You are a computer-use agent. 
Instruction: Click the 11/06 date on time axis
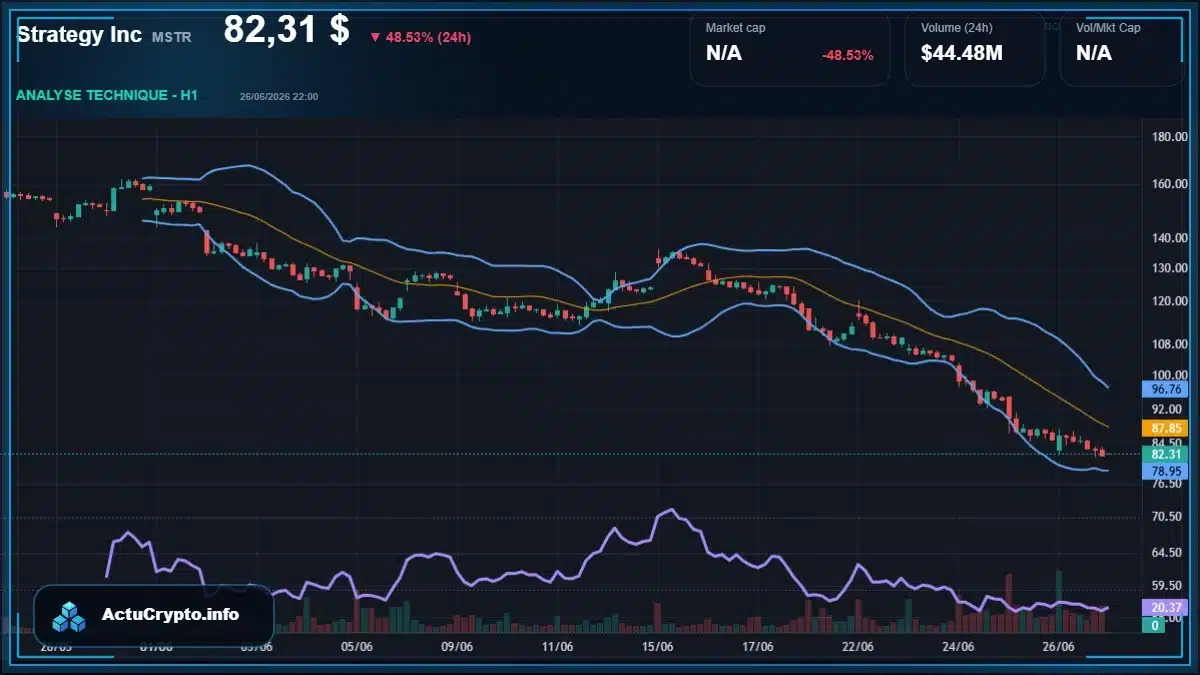coord(557,647)
